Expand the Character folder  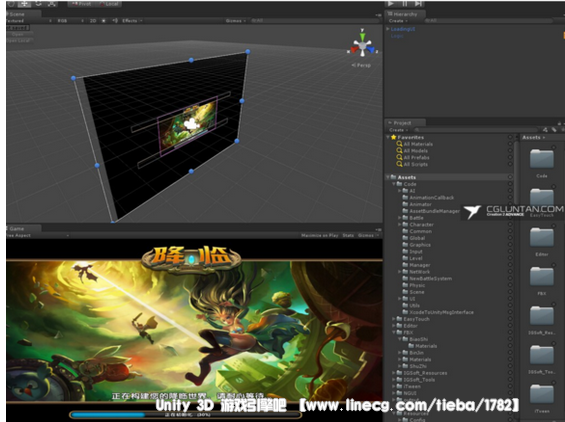pyautogui.click(x=399, y=225)
